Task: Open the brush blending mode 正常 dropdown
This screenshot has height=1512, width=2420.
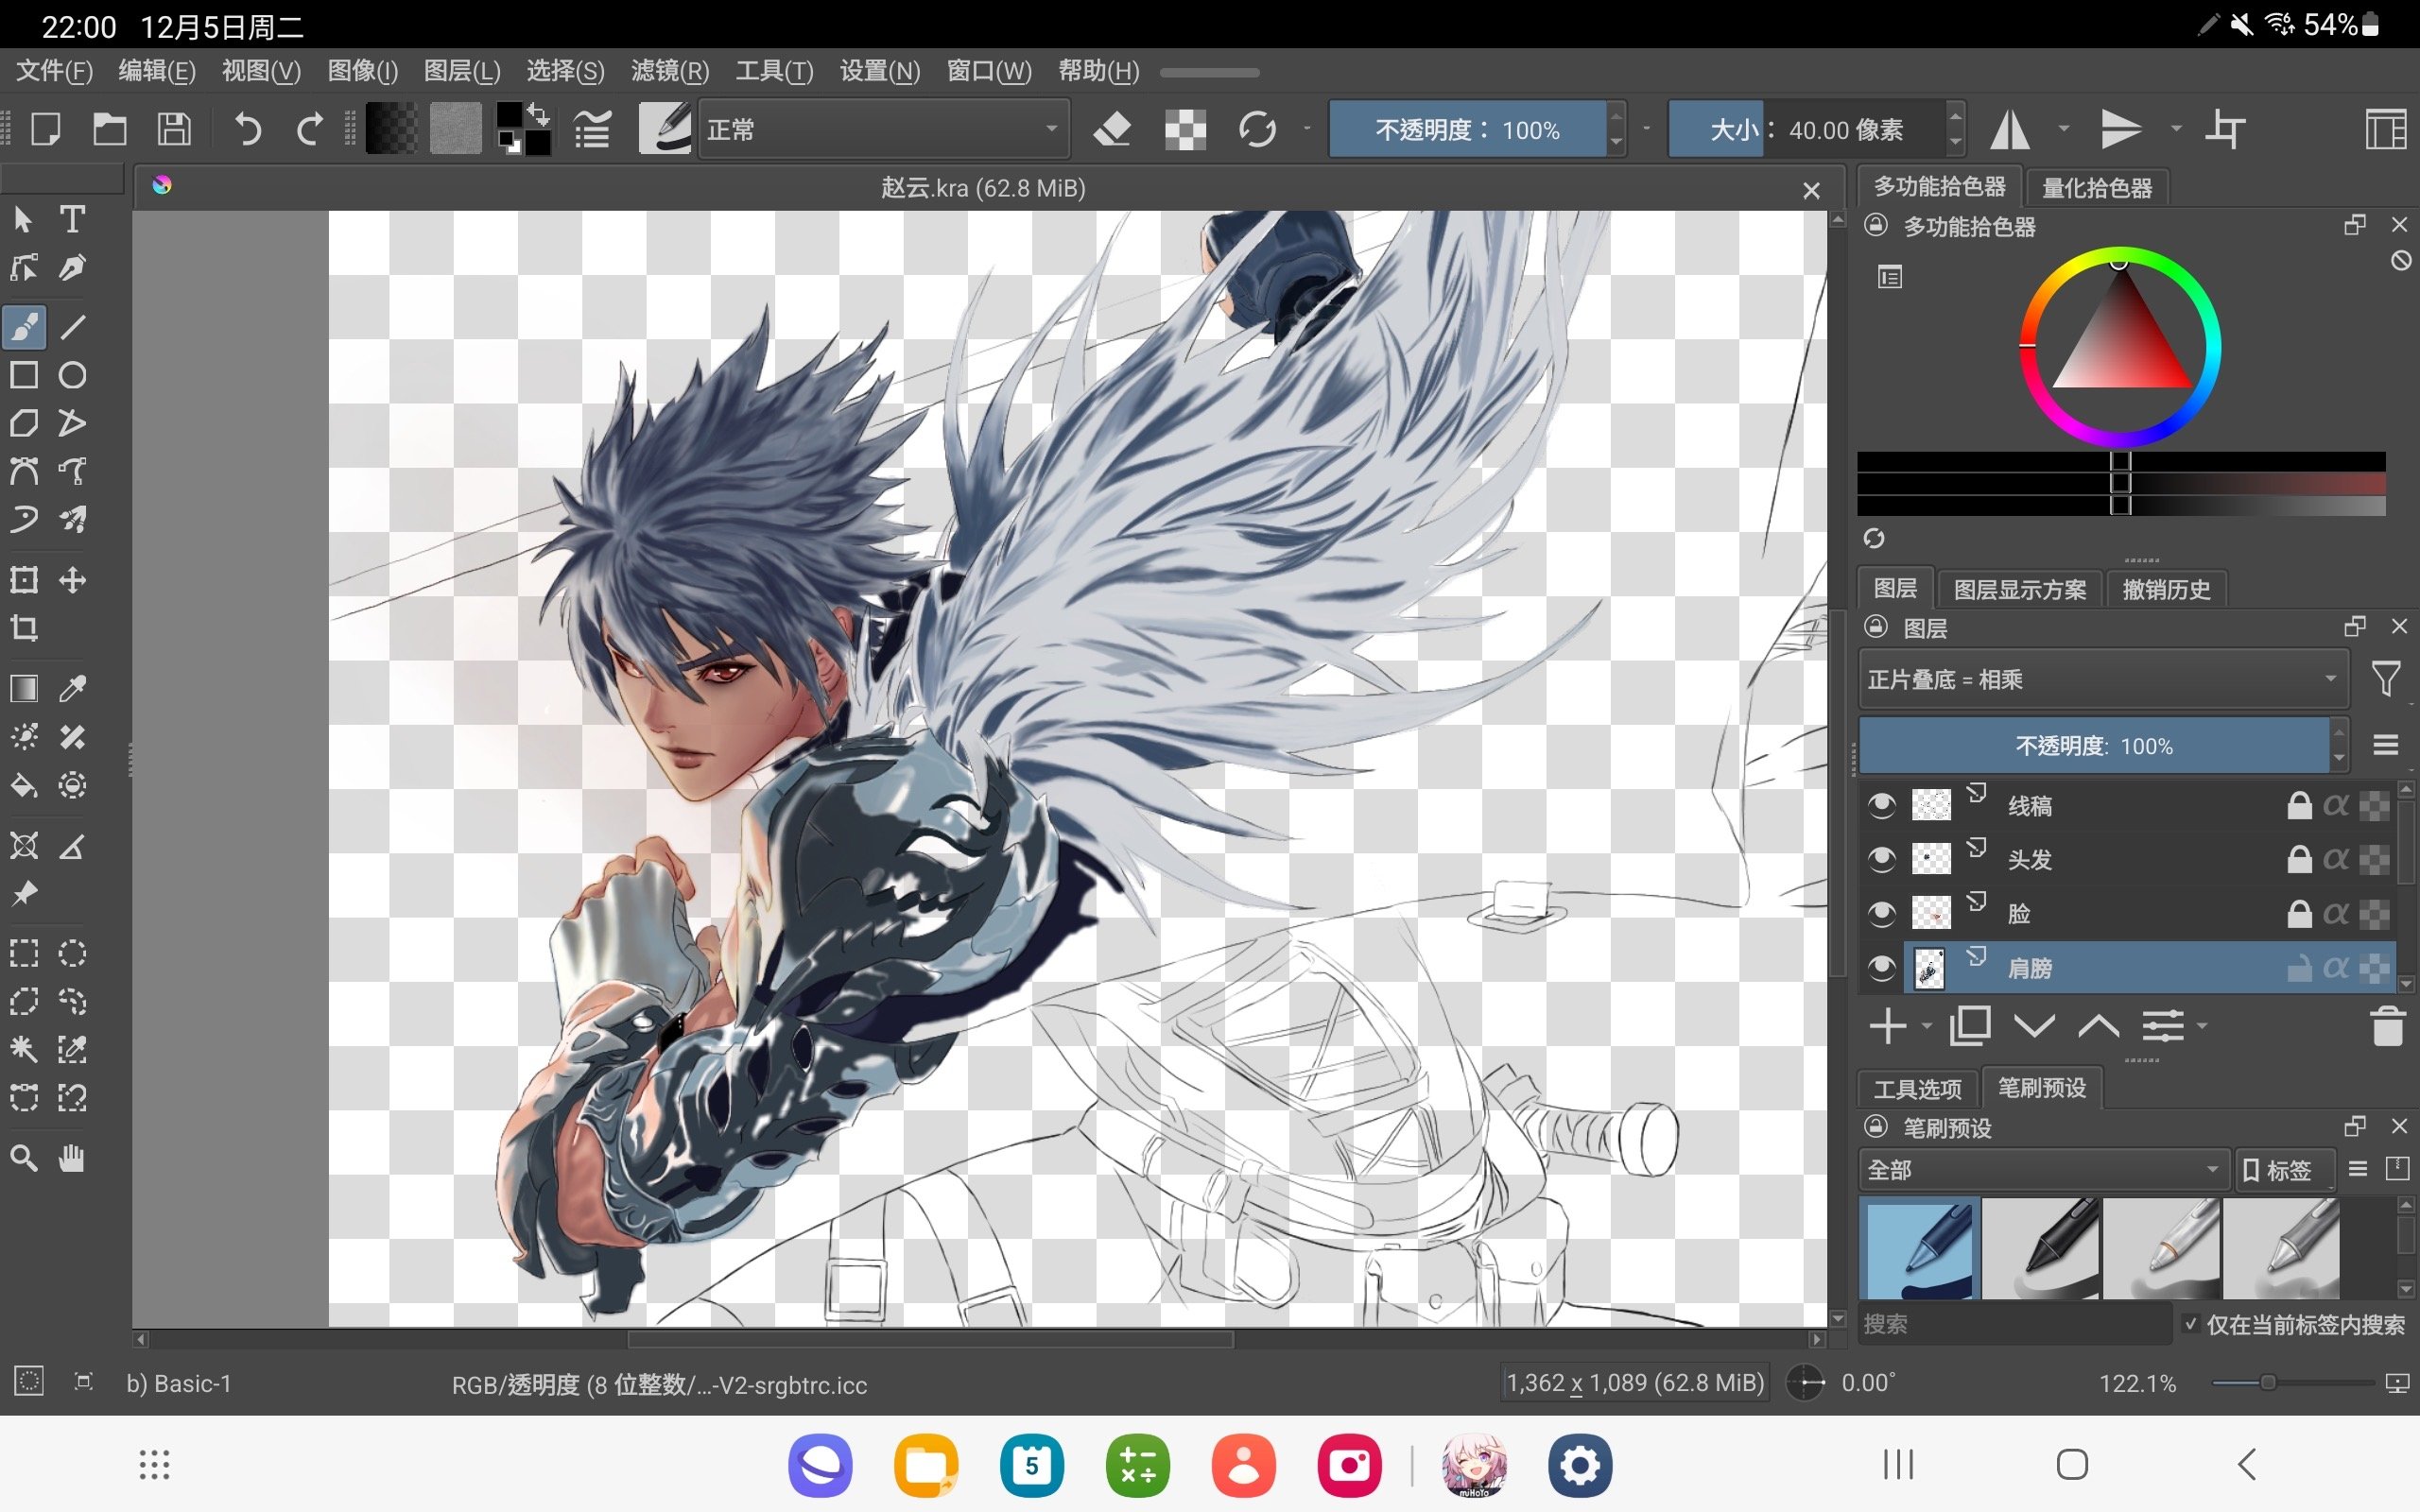Action: (x=883, y=129)
